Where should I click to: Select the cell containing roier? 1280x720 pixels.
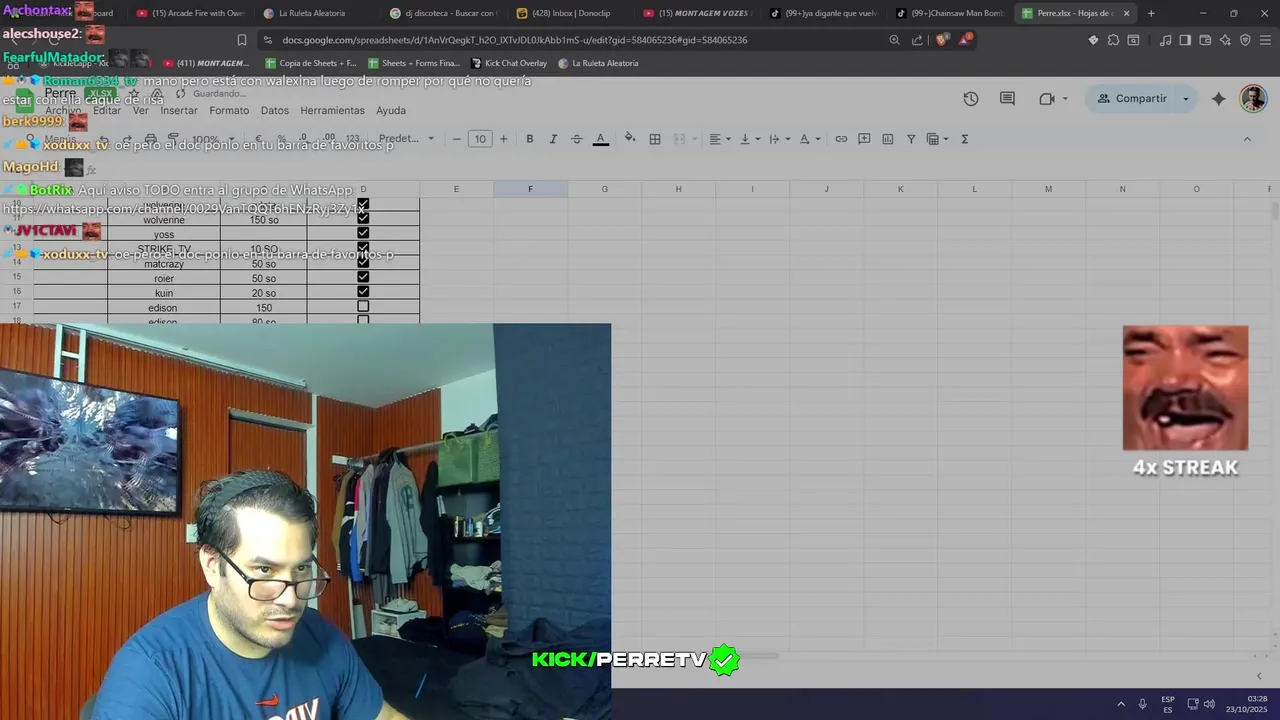coord(164,279)
